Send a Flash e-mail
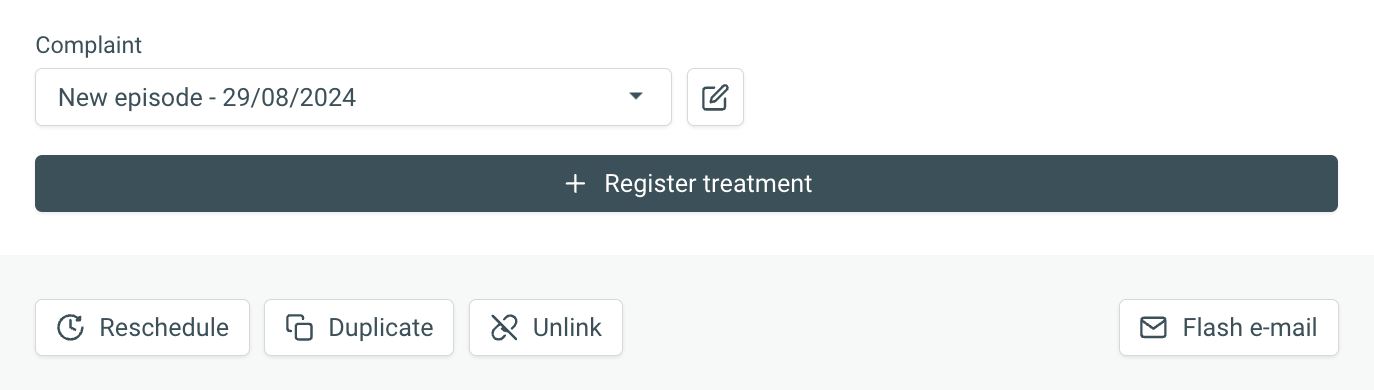This screenshot has width=1374, height=390. pos(1229,328)
